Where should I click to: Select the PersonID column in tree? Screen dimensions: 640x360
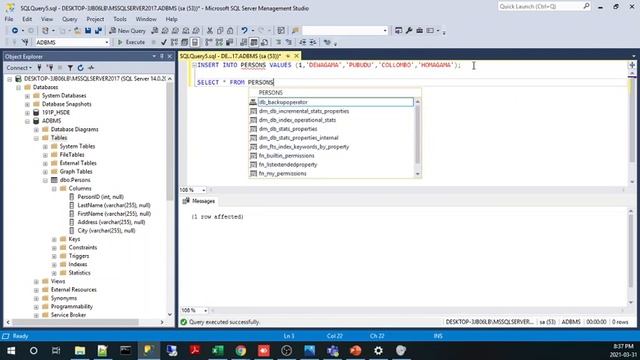(100, 197)
